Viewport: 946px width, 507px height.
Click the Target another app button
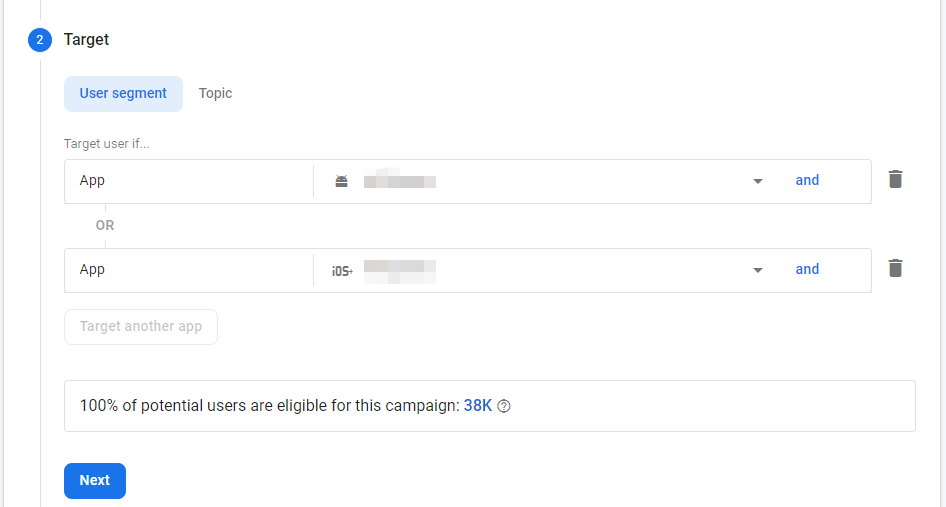click(x=141, y=327)
